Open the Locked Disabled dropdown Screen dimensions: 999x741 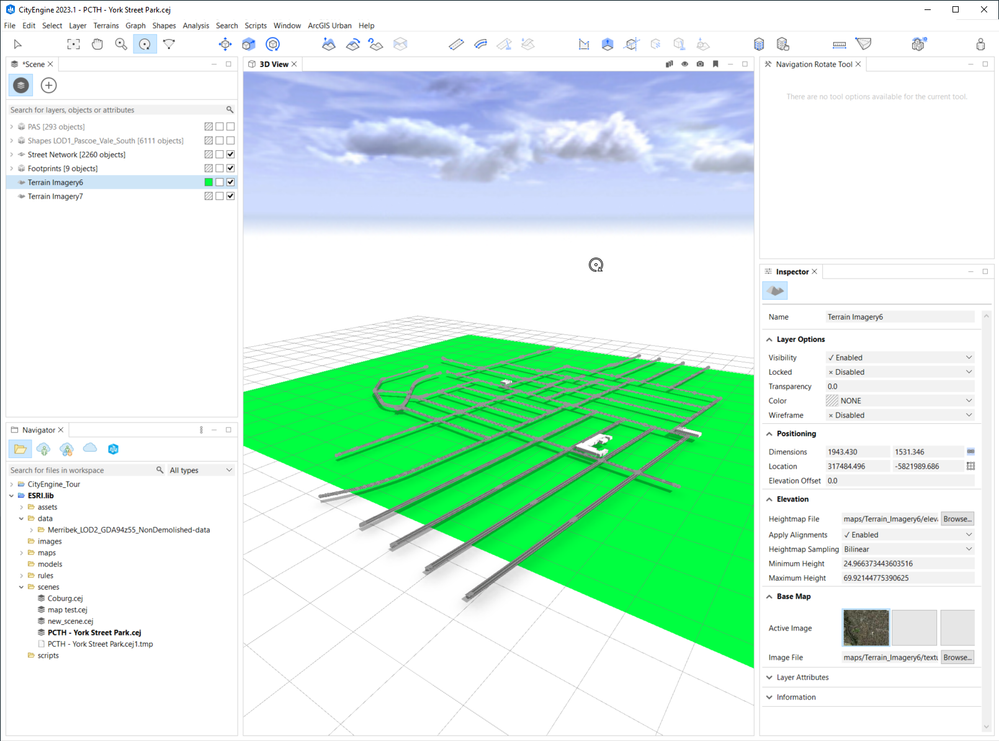pyautogui.click(x=900, y=372)
